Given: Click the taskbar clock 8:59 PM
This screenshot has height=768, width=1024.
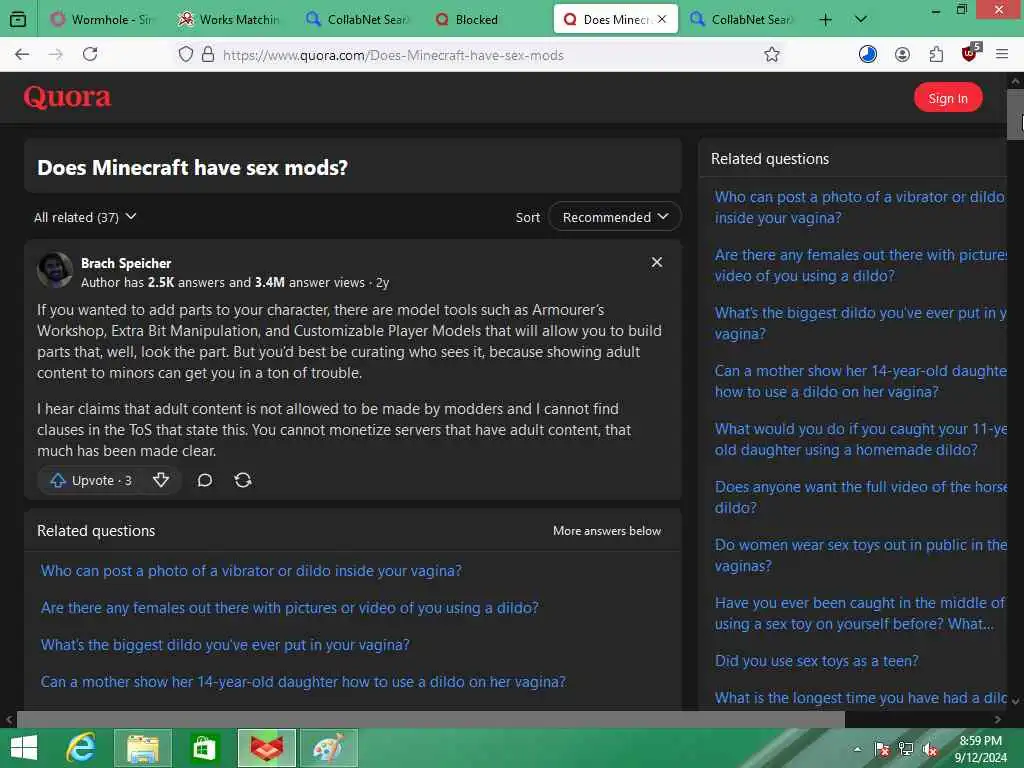Looking at the screenshot, I should [980, 741].
